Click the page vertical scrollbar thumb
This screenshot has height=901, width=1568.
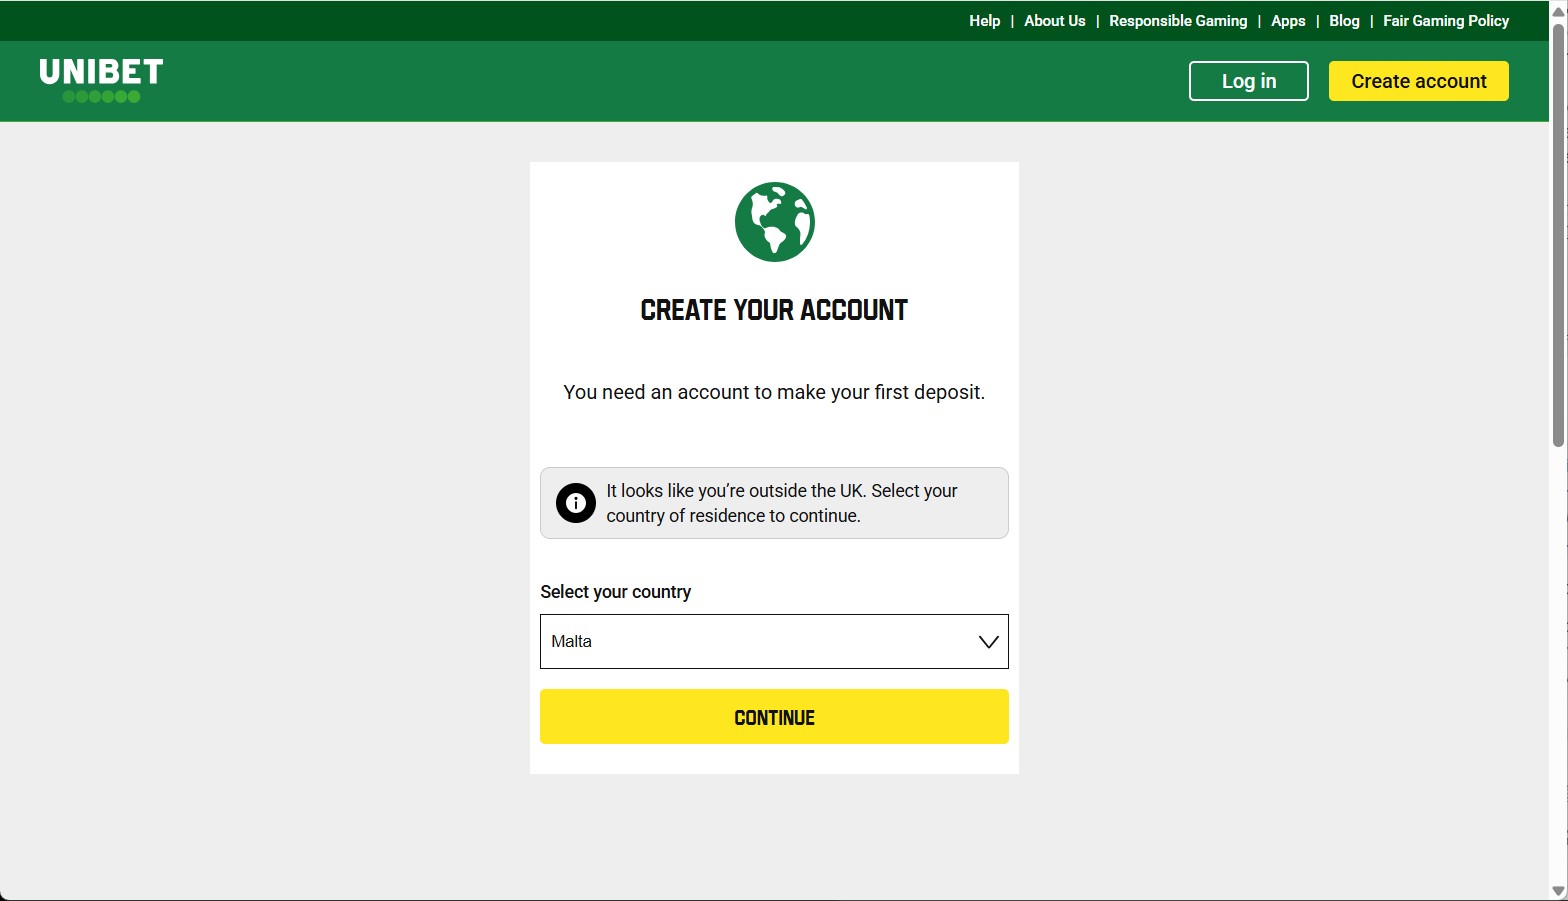pos(1558,235)
